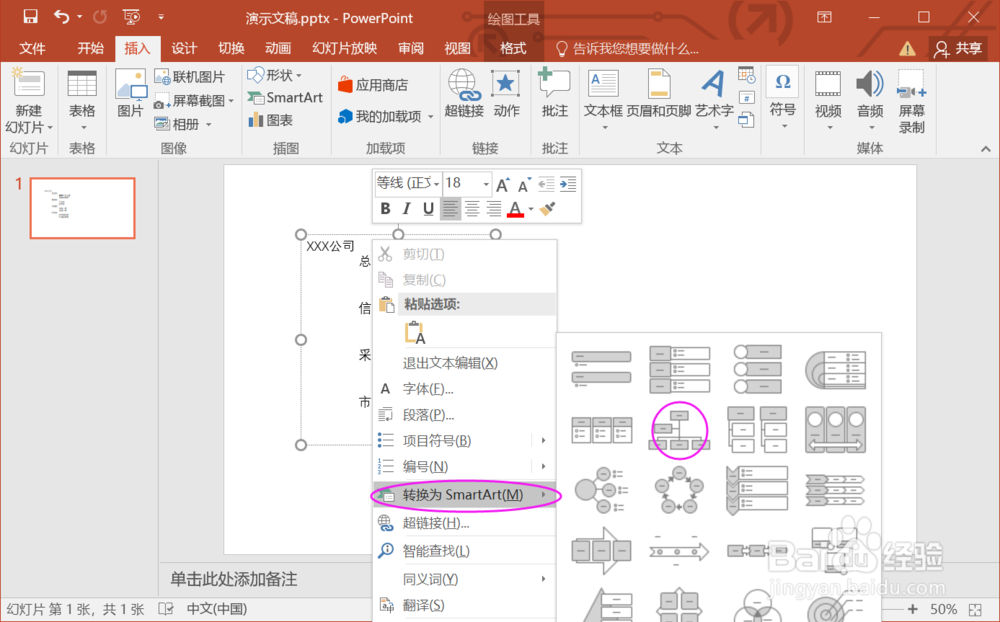
Task: Open SmartArt graphic dialog in ribbon
Action: pyautogui.click(x=286, y=98)
